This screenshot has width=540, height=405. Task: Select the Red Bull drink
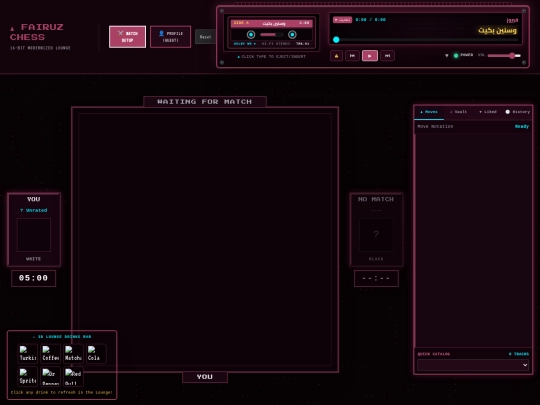73,376
